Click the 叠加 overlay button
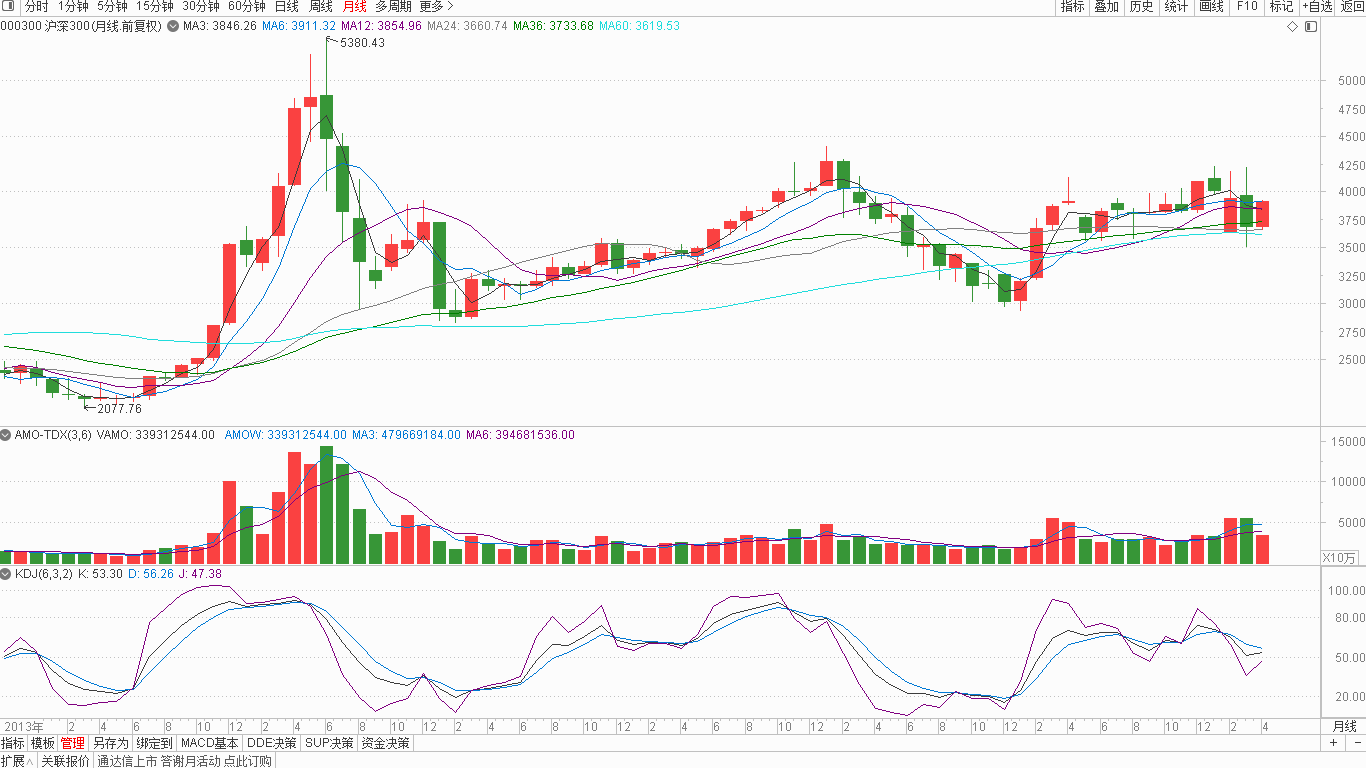 point(1106,7)
